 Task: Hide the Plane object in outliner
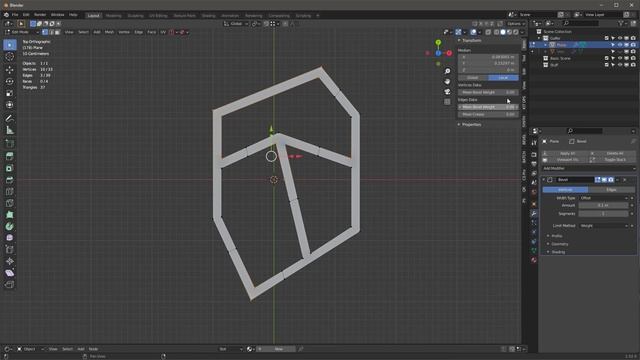620,45
